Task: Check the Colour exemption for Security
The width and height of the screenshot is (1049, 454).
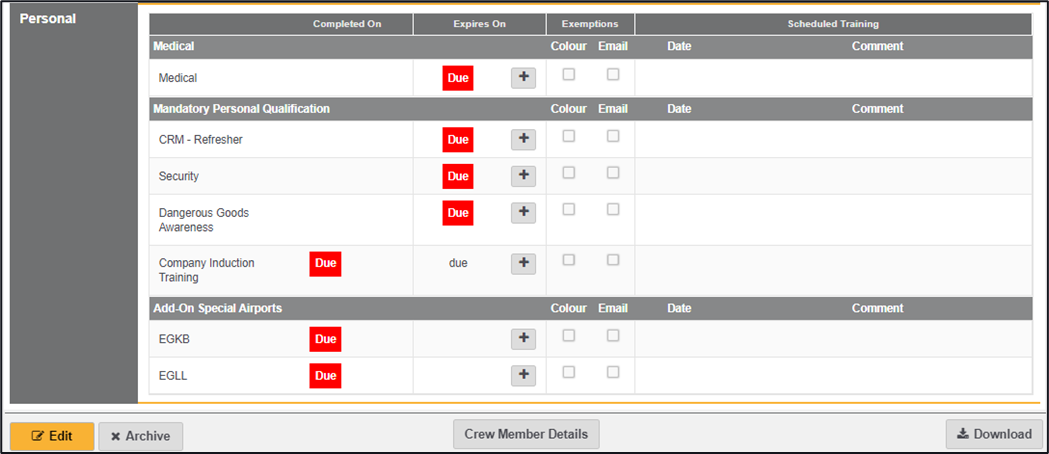Action: 569,173
